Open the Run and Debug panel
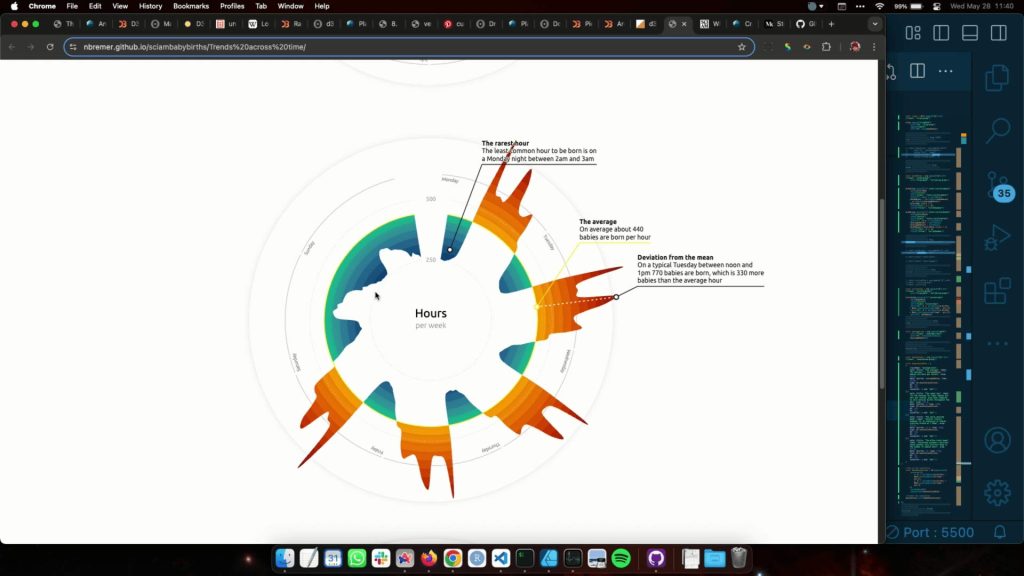The height and width of the screenshot is (576, 1024). coord(997,238)
